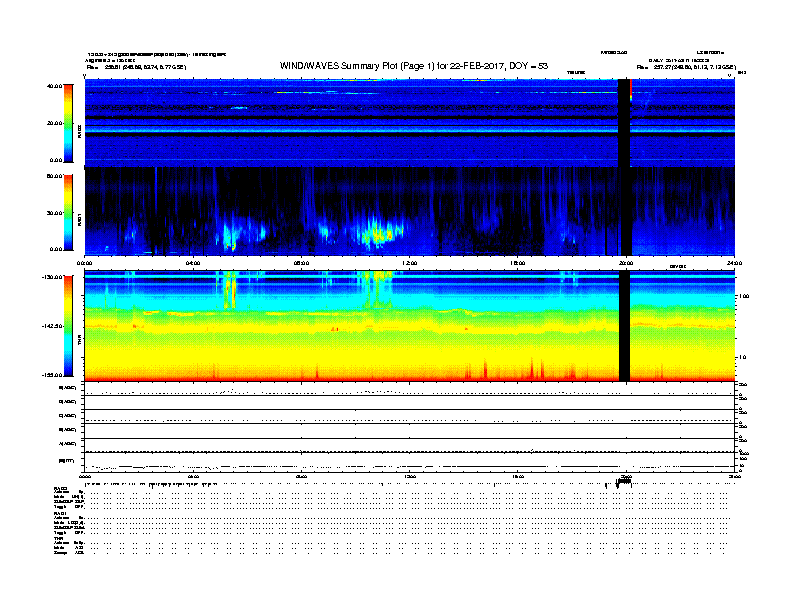This screenshot has height=612, width=792.
Task: Click the 04:00 tick below RAD1 spectrogram
Action: pos(193,263)
